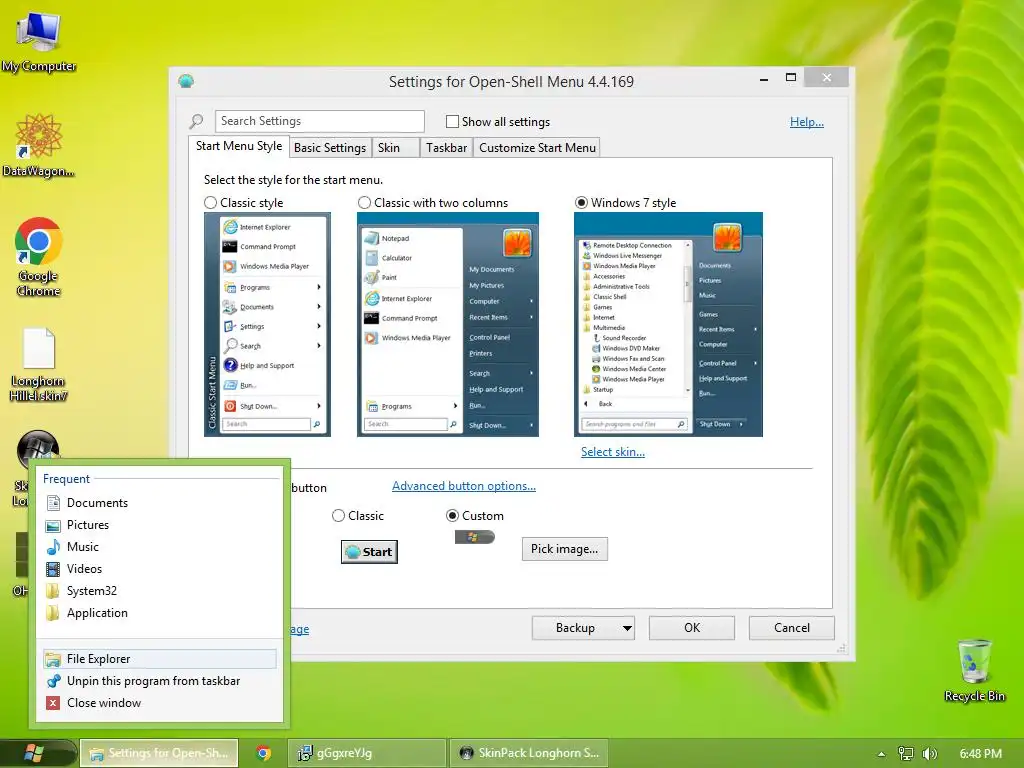The image size is (1024, 768).
Task: Click the volume speaker tray icon
Action: [929, 753]
